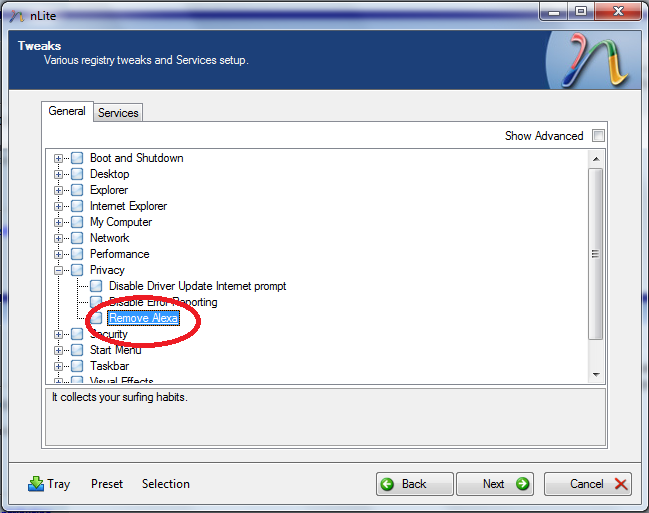This screenshot has width=649, height=513.
Task: Check the Privacy category checkbox
Action: click(77, 270)
